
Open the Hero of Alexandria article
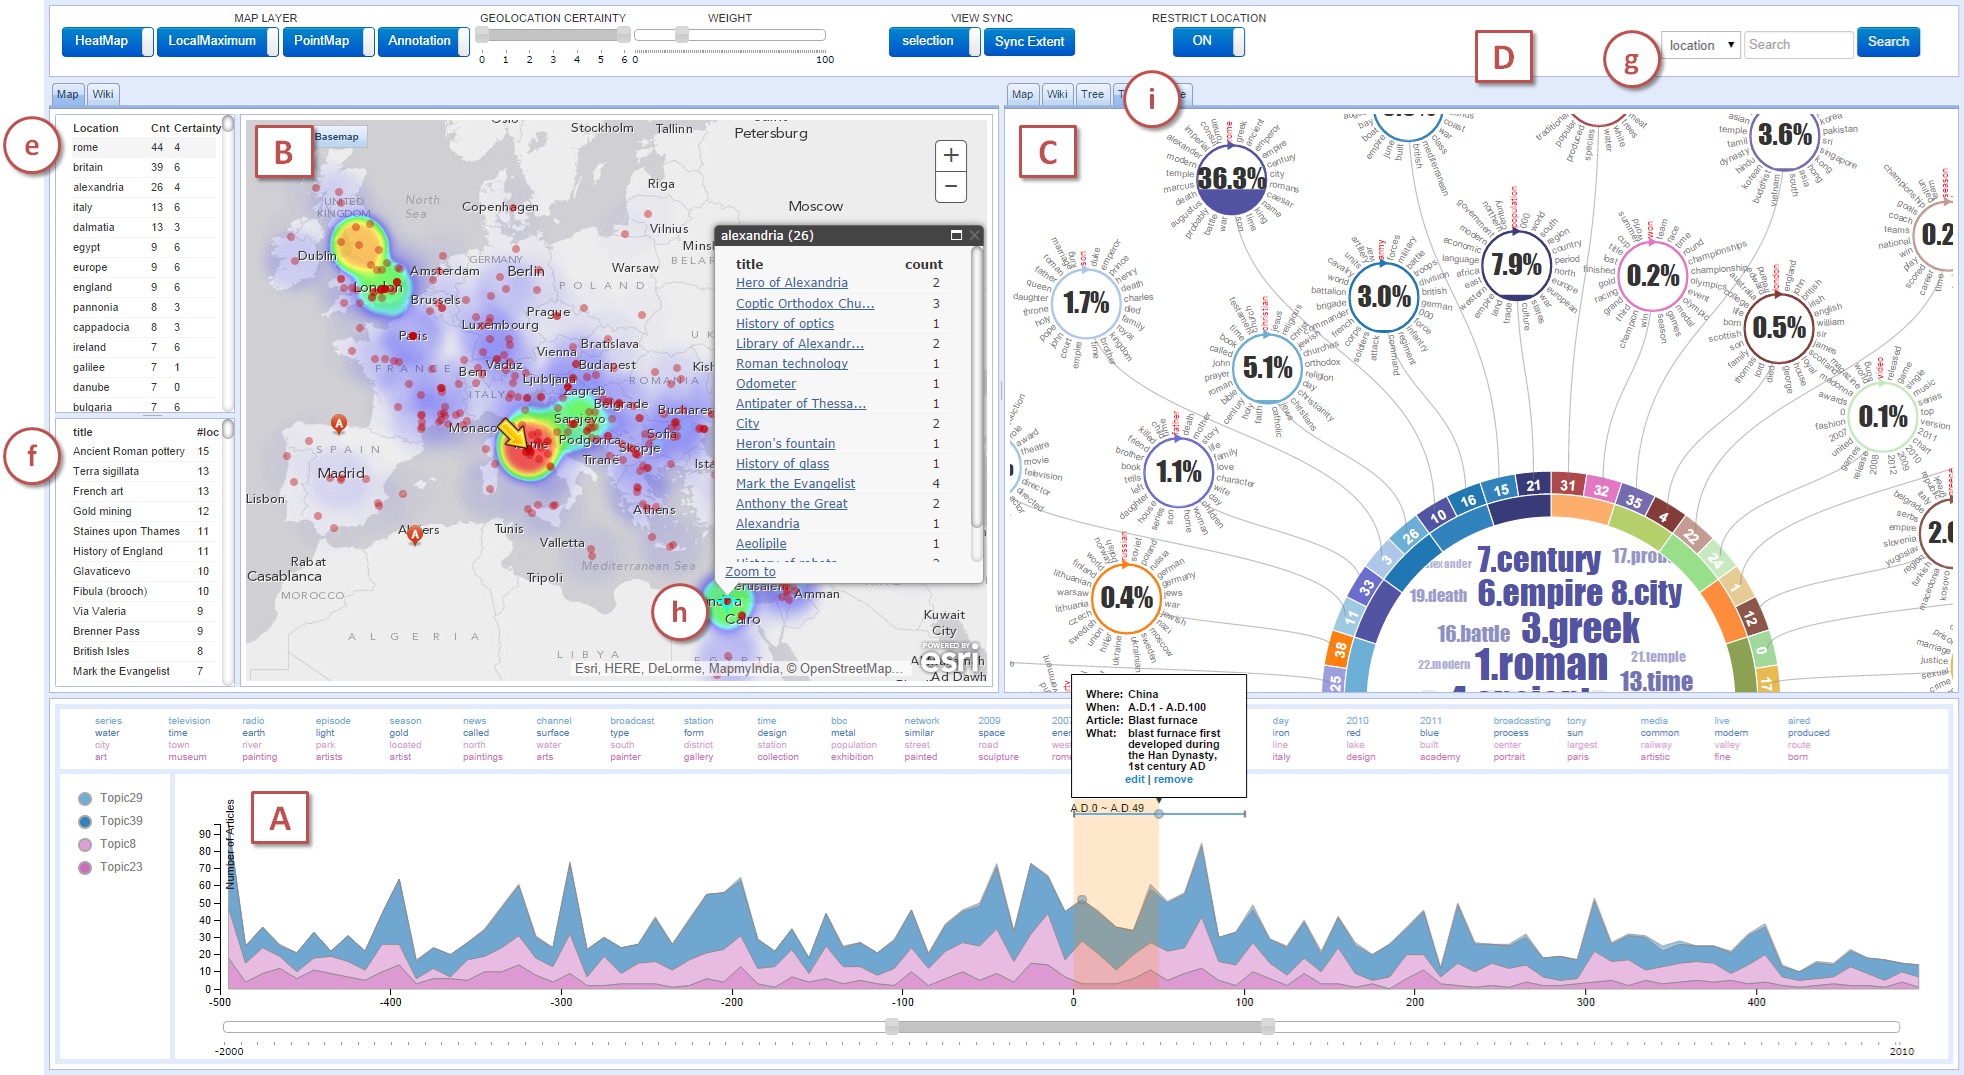(792, 283)
